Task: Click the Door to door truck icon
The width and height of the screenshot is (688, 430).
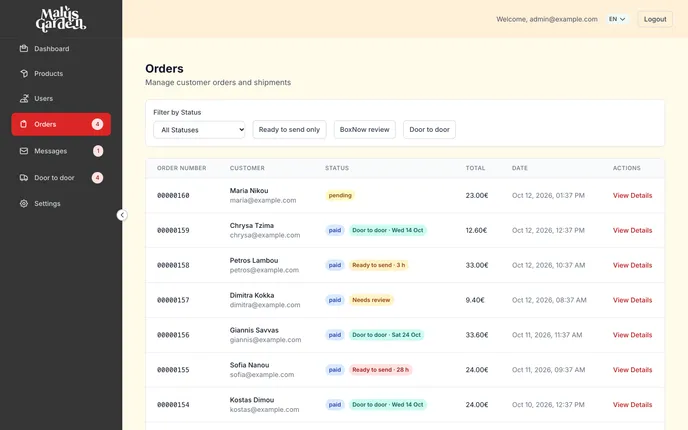Action: (x=24, y=178)
